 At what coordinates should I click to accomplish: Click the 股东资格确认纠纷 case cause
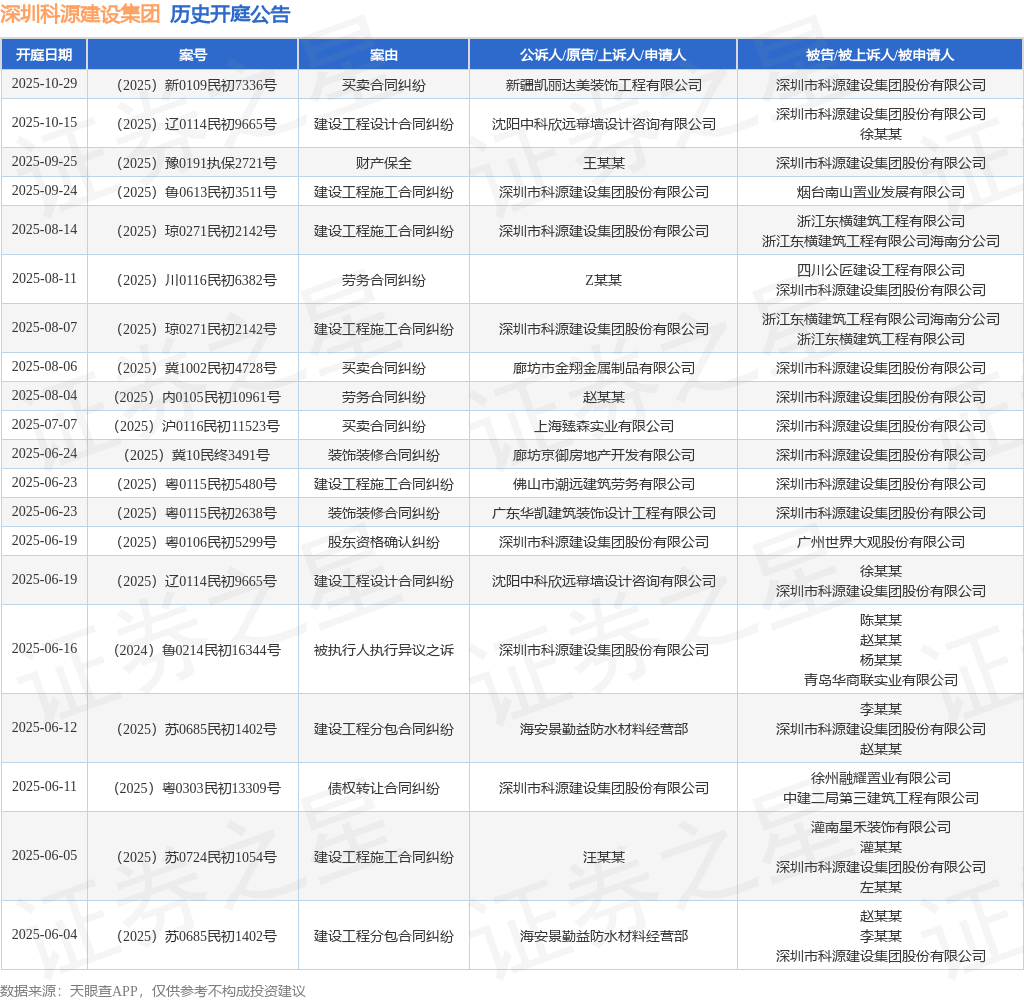pyautogui.click(x=383, y=542)
